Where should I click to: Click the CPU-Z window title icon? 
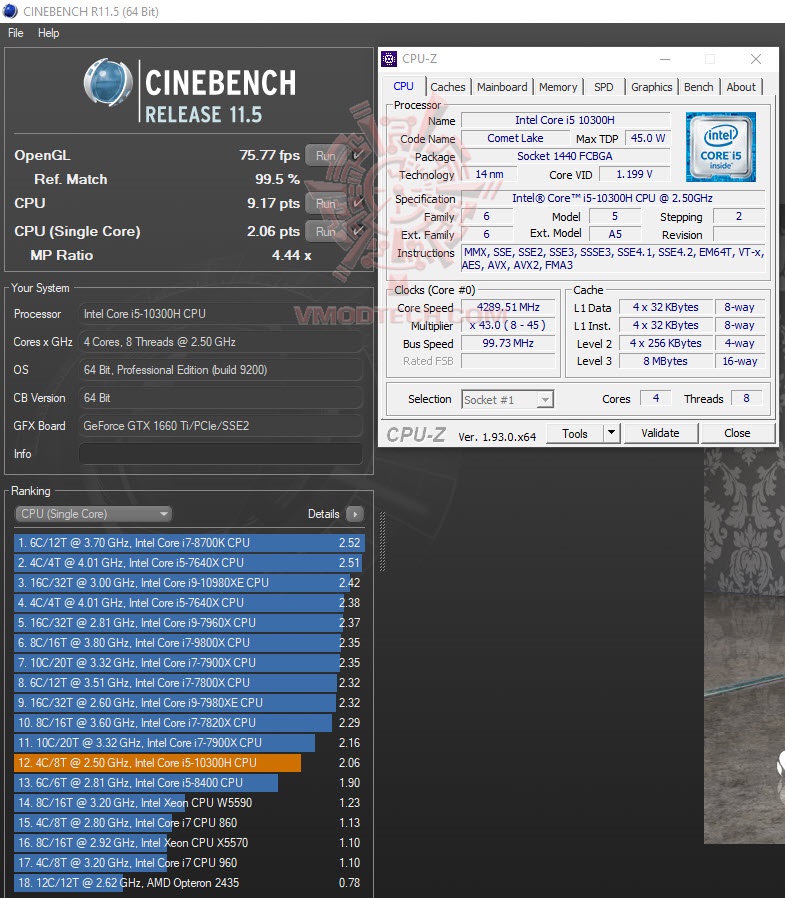389,58
